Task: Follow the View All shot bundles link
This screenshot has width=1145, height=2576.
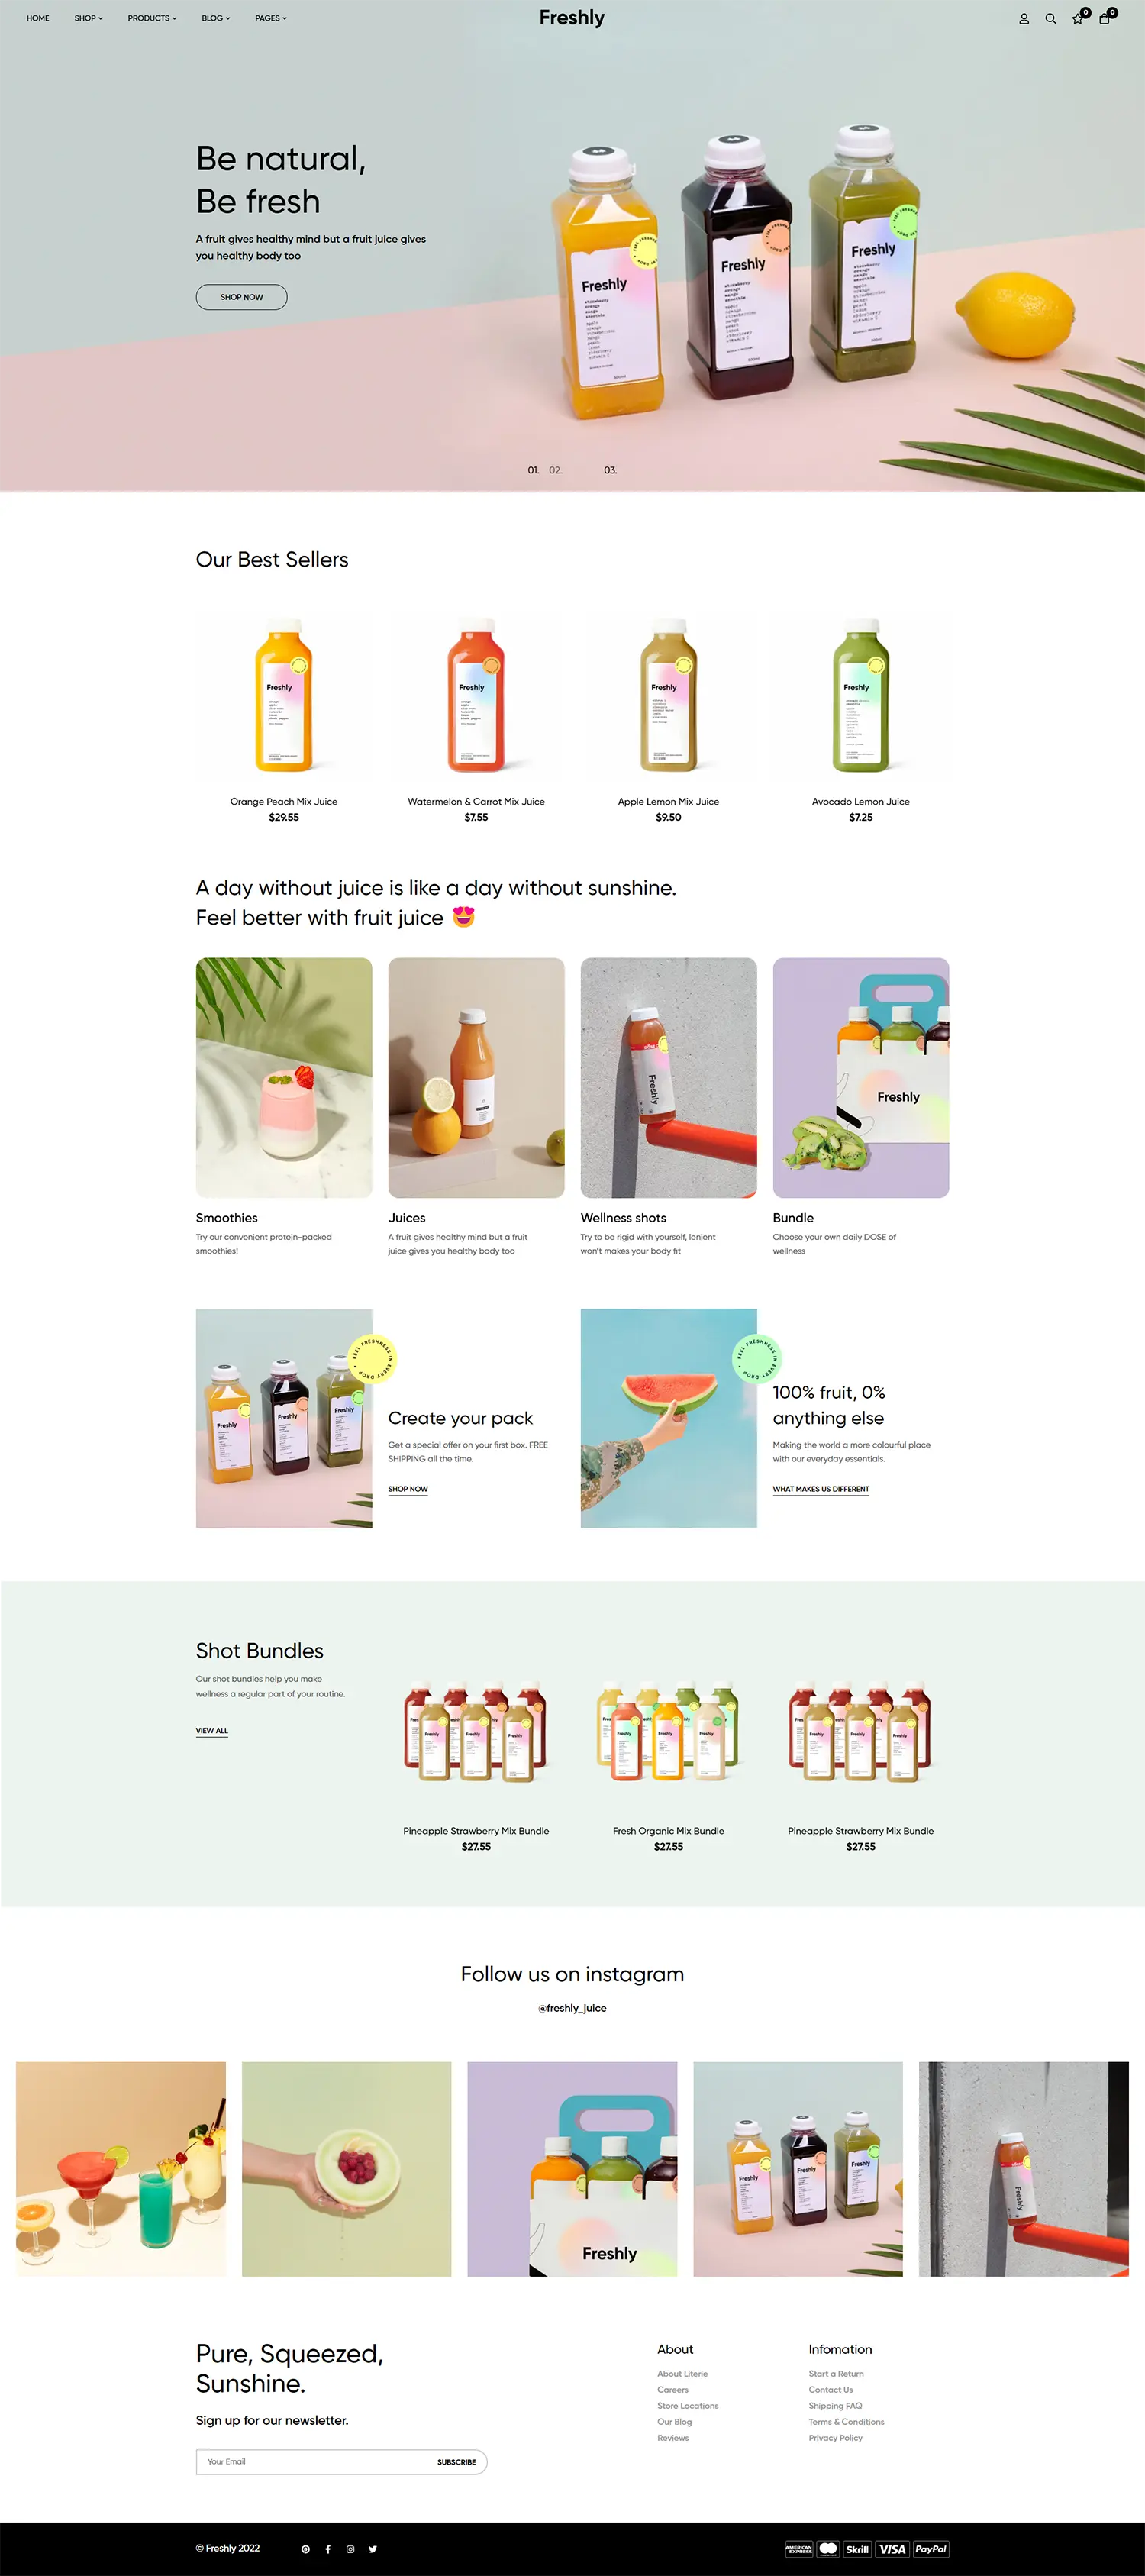Action: click(212, 1730)
